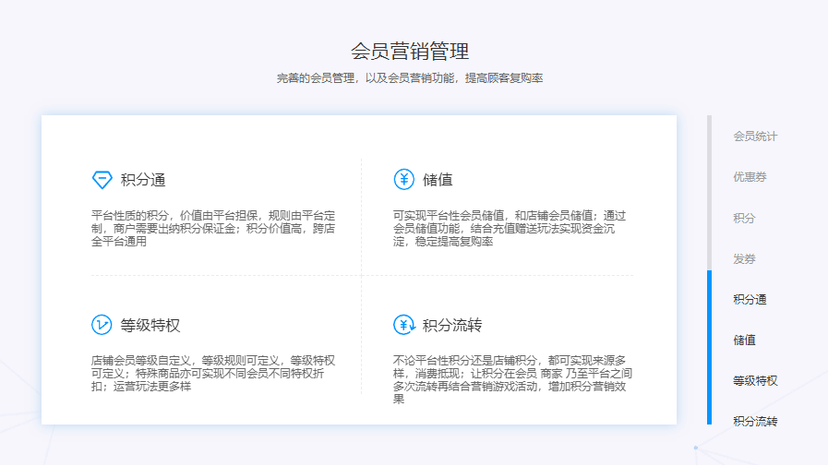Click description starting 平台性质的积分
This screenshot has width=828, height=465.
pyautogui.click(x=213, y=229)
